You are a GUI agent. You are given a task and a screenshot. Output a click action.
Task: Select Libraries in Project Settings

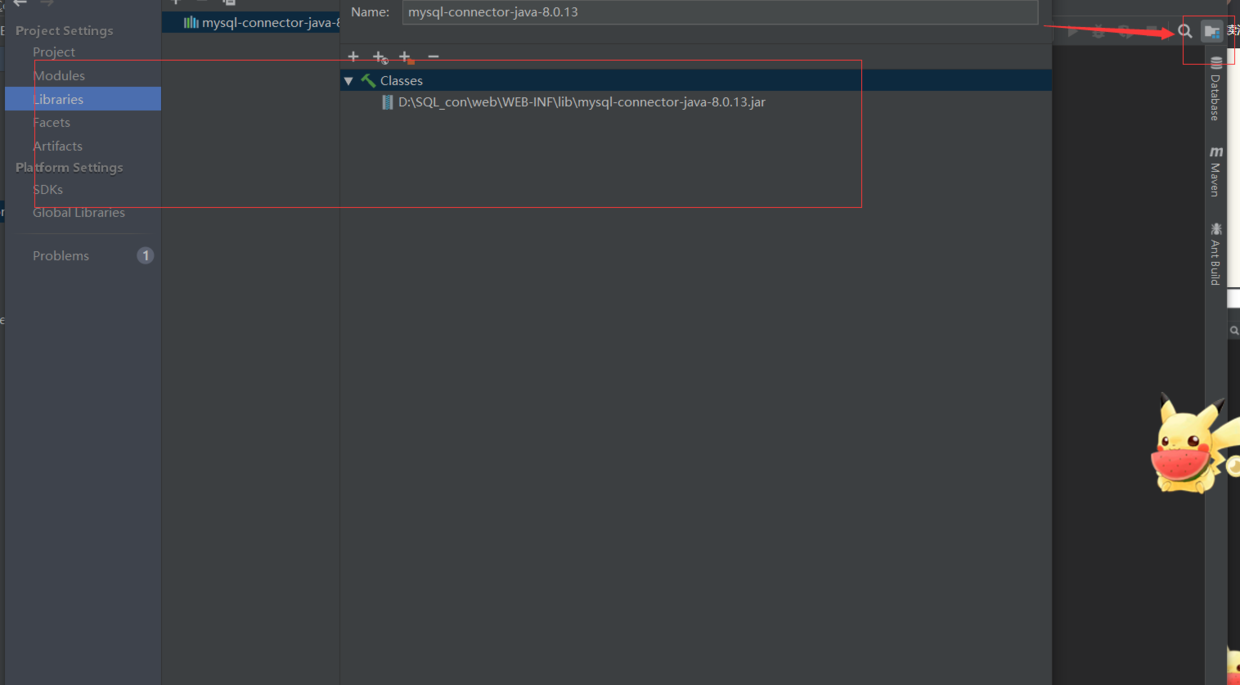click(83, 99)
